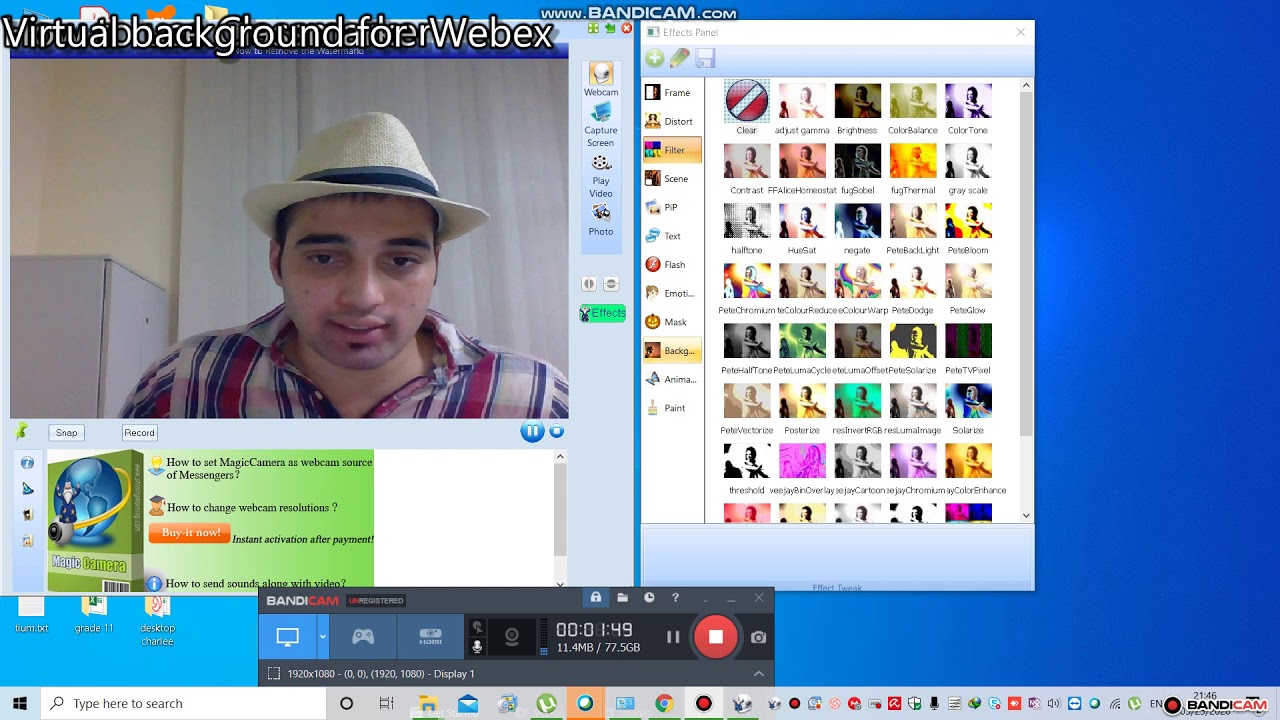Select Bandicam HDMI device recording mode
The width and height of the screenshot is (1280, 720).
pos(430,637)
